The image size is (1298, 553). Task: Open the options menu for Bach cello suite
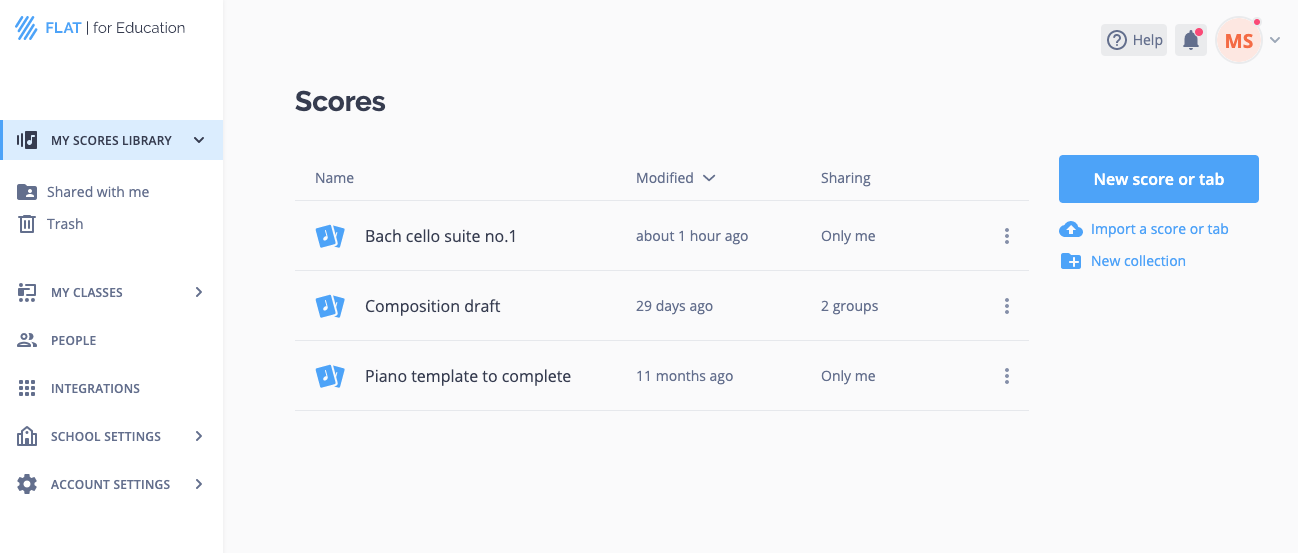1006,236
